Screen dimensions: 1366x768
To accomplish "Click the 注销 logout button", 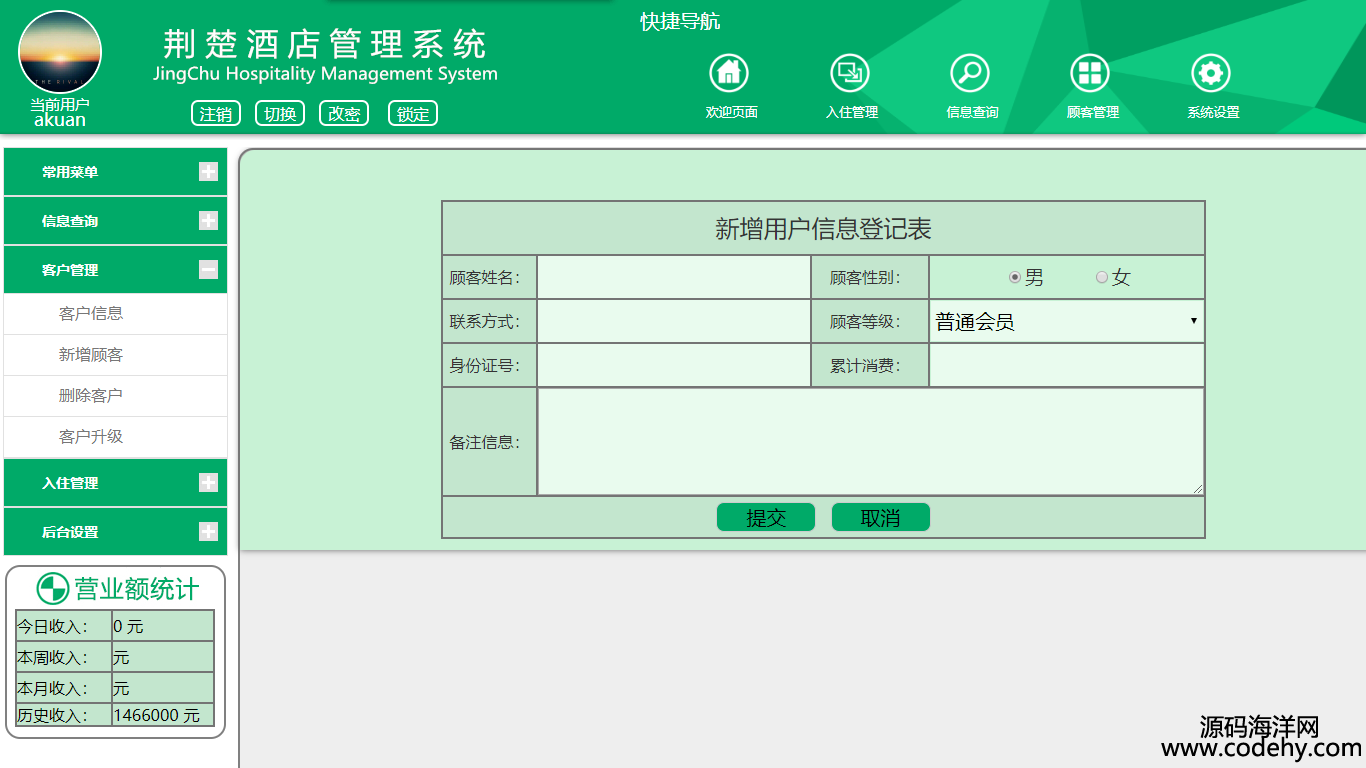I will click(x=216, y=114).
